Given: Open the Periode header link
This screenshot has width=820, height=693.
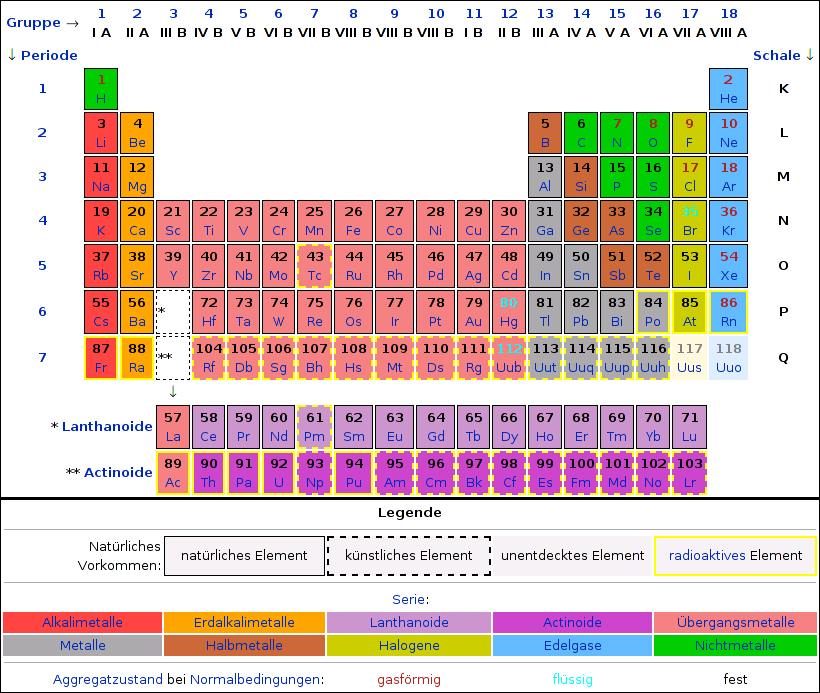Looking at the screenshot, I should (49, 55).
